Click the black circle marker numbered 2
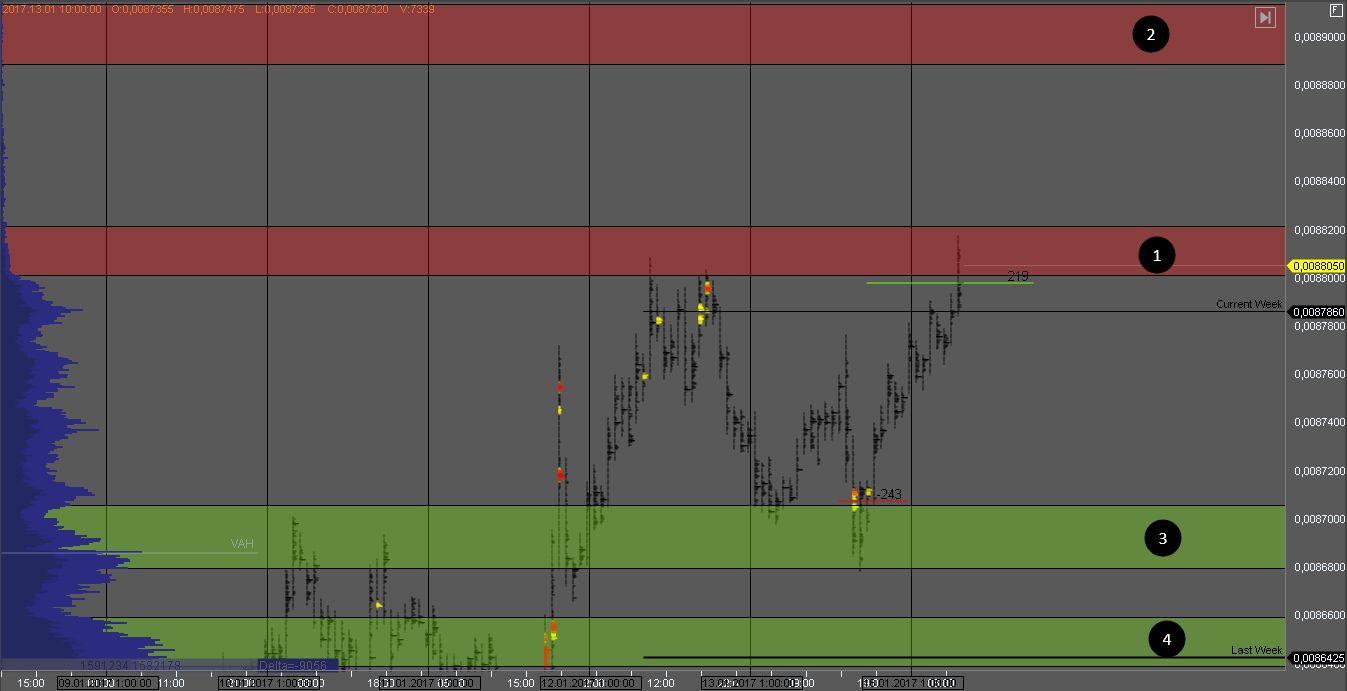 (1150, 36)
